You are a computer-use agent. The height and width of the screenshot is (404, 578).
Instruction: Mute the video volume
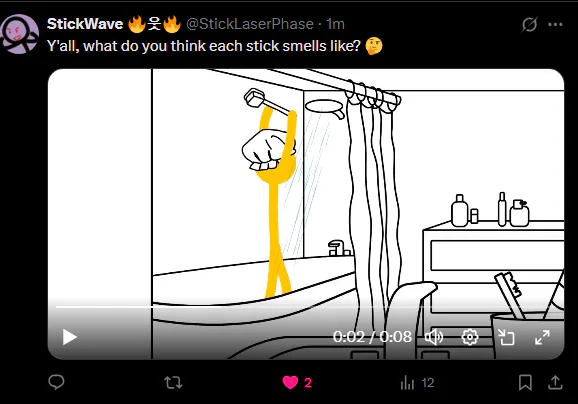click(434, 337)
